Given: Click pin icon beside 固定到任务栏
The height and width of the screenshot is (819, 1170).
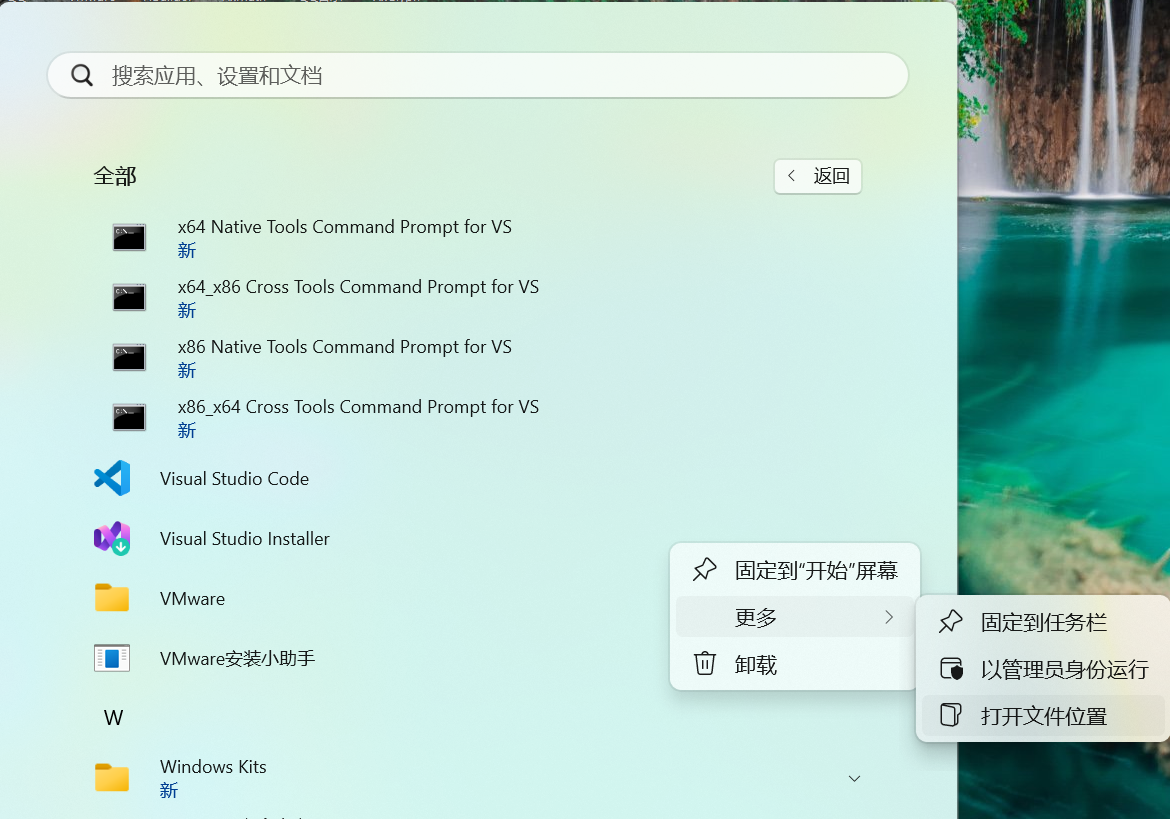Looking at the screenshot, I should [951, 621].
